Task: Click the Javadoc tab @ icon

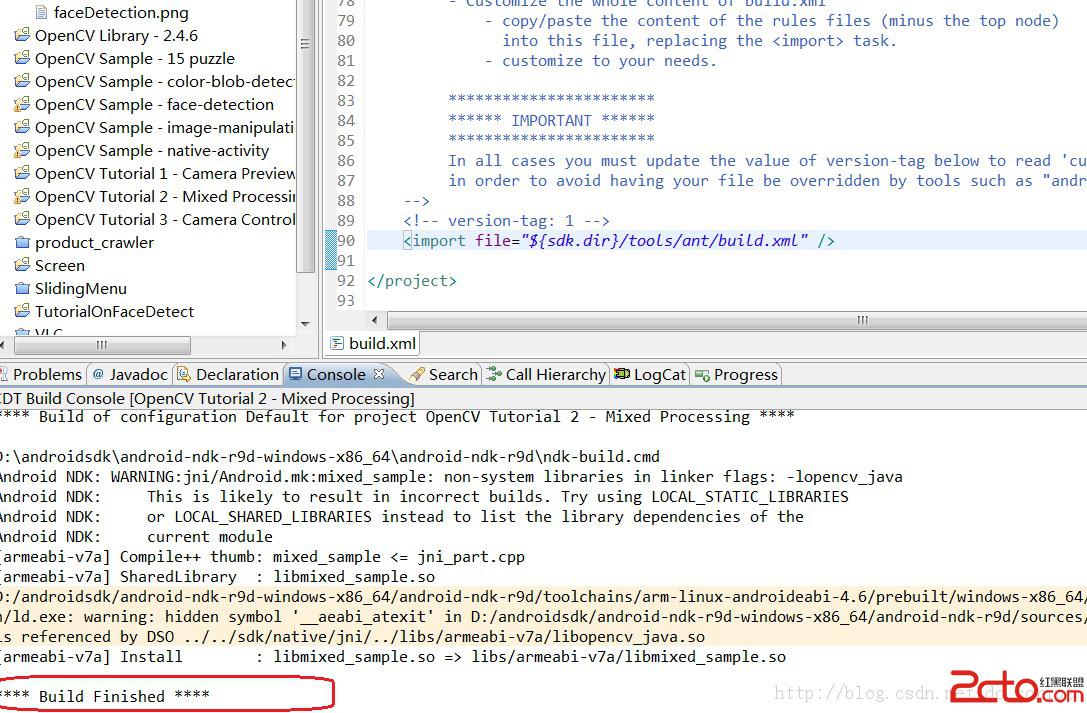Action: tap(98, 374)
